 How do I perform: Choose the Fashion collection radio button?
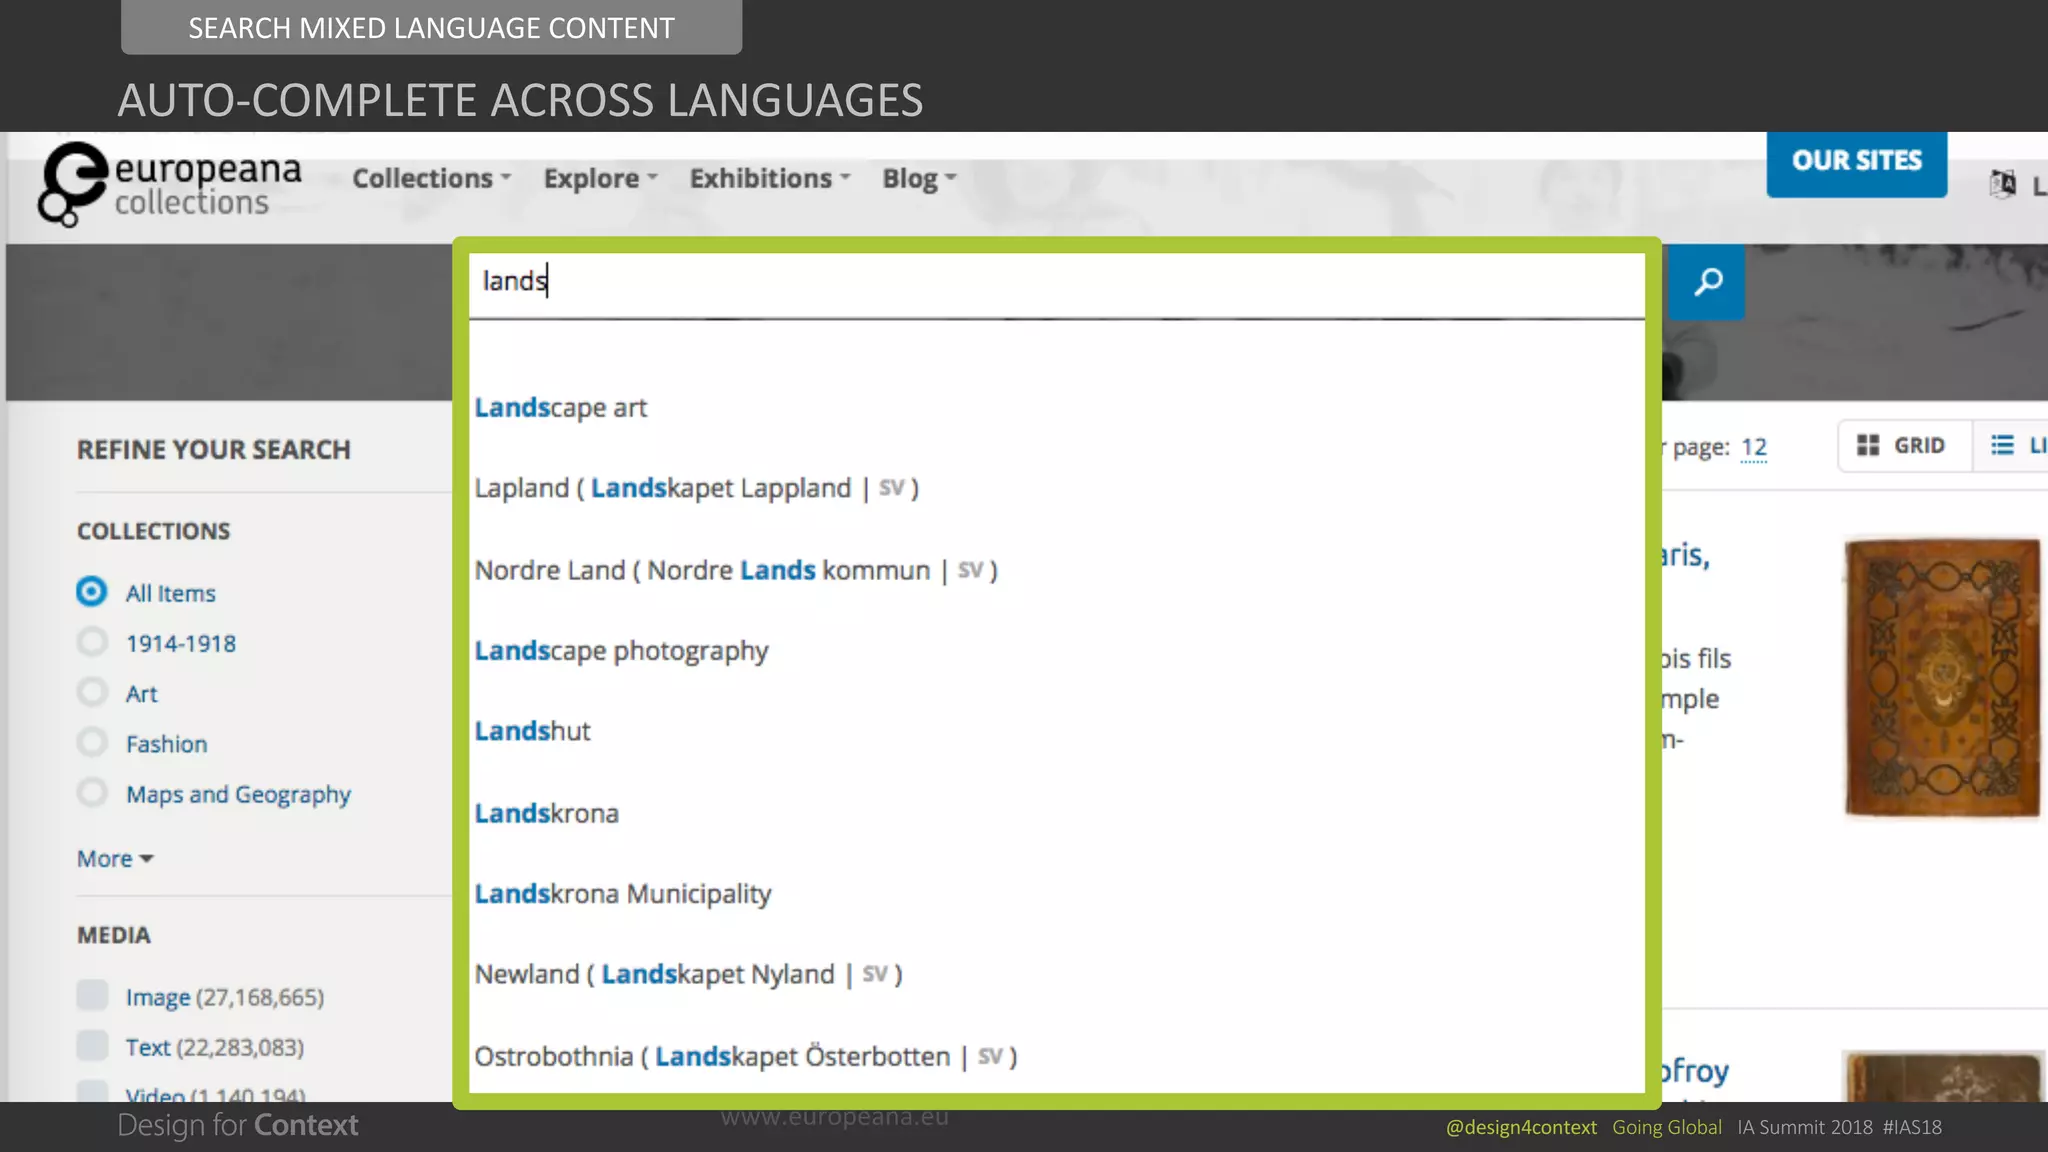pyautogui.click(x=92, y=743)
